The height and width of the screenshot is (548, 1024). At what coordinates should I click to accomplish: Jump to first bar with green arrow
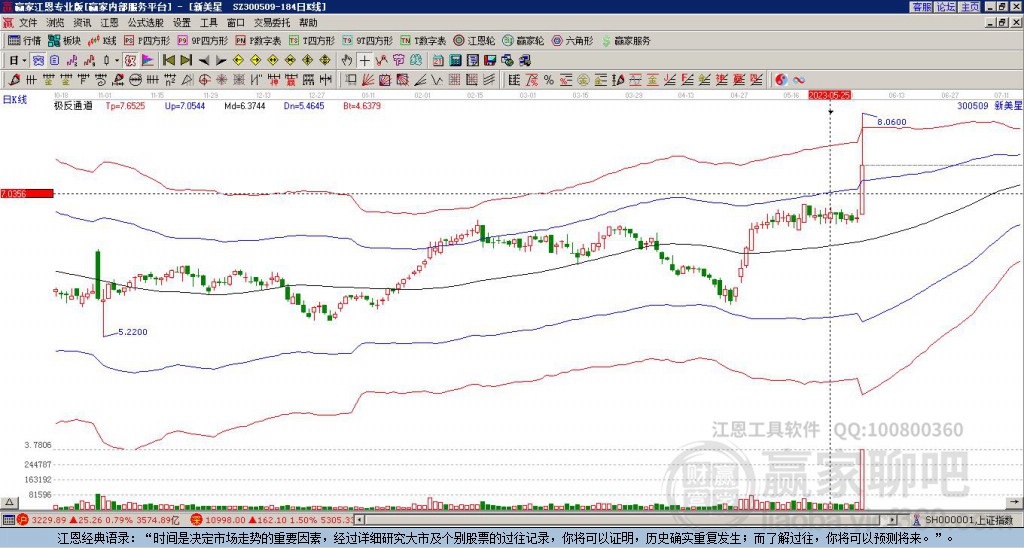[x=168, y=60]
